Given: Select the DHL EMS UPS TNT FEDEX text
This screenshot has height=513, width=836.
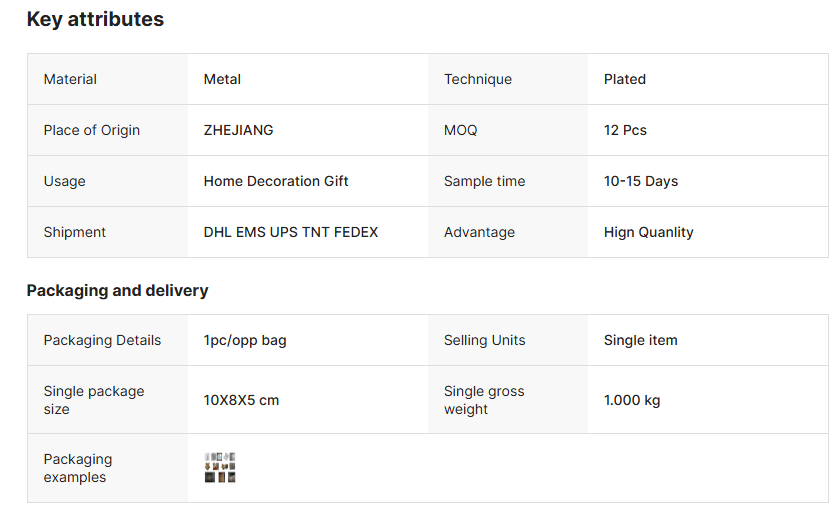Looking at the screenshot, I should 291,232.
